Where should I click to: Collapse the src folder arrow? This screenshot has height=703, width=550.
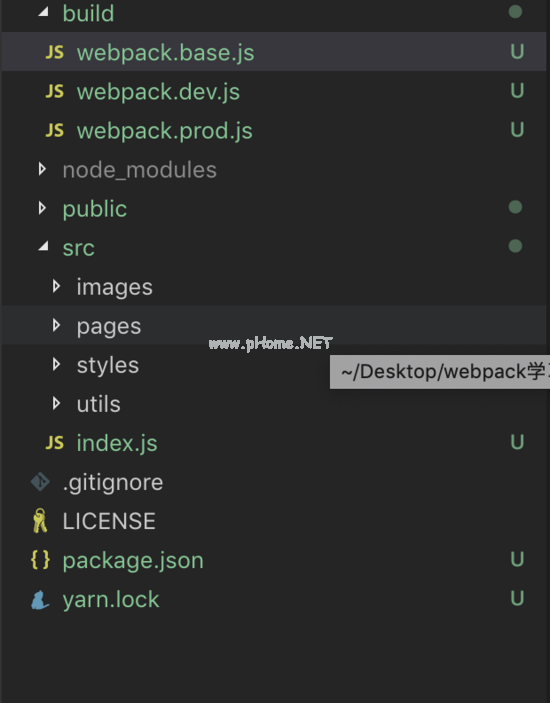point(43,246)
